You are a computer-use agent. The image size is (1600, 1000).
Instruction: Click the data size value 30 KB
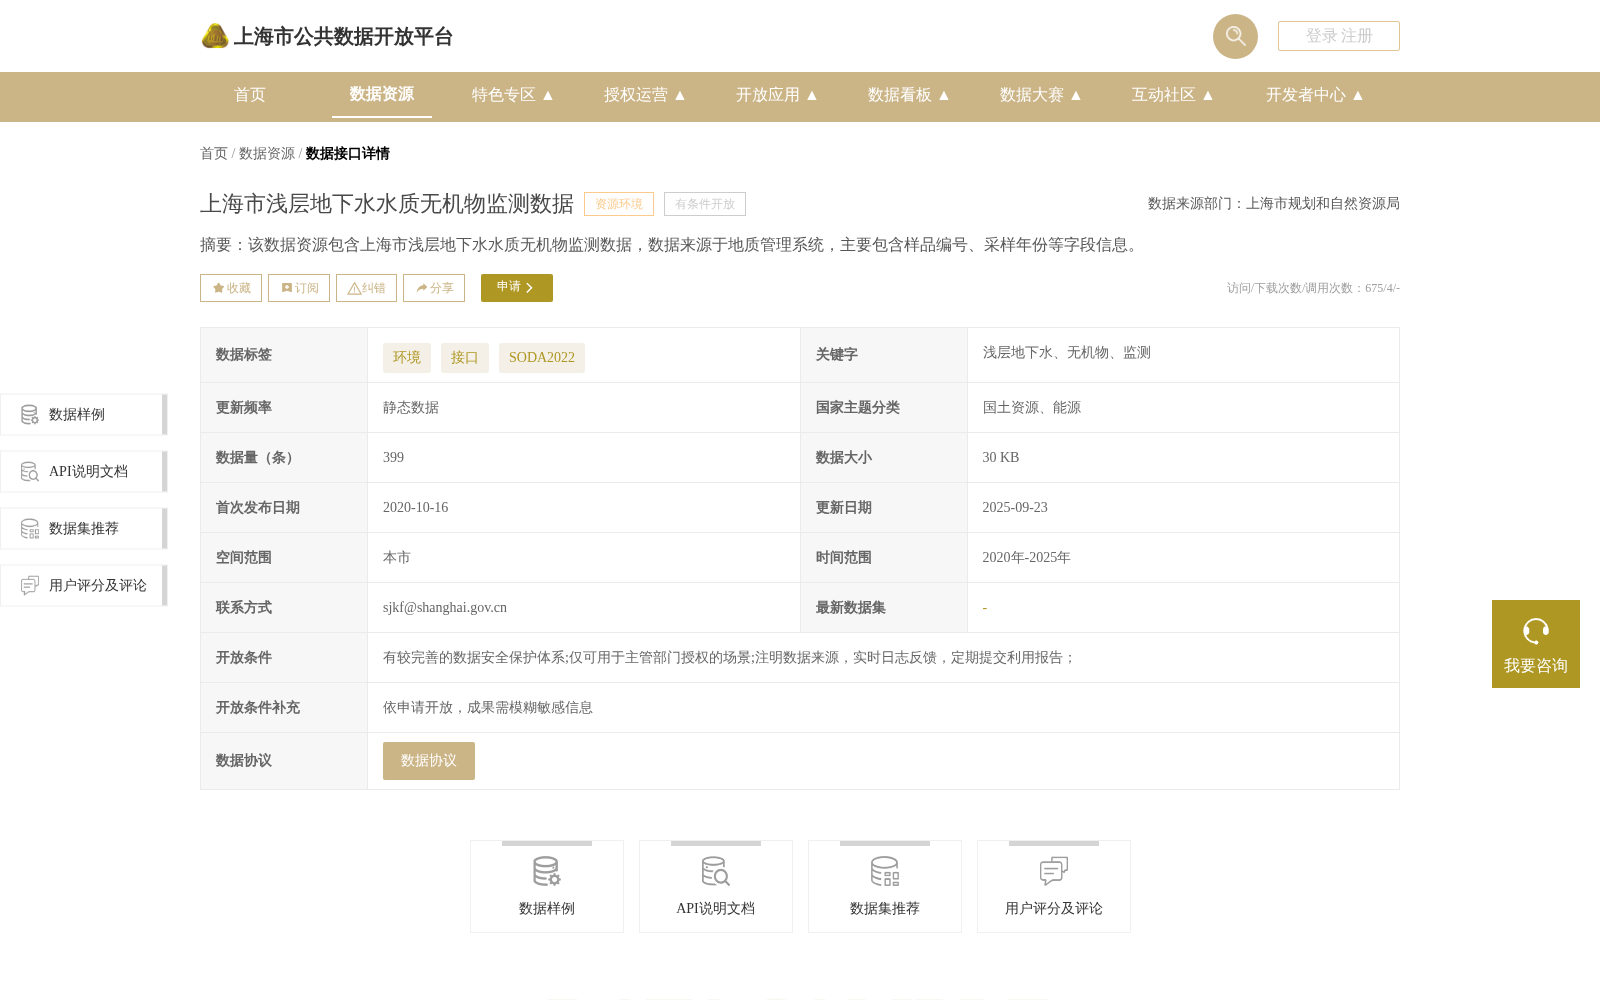point(1001,457)
